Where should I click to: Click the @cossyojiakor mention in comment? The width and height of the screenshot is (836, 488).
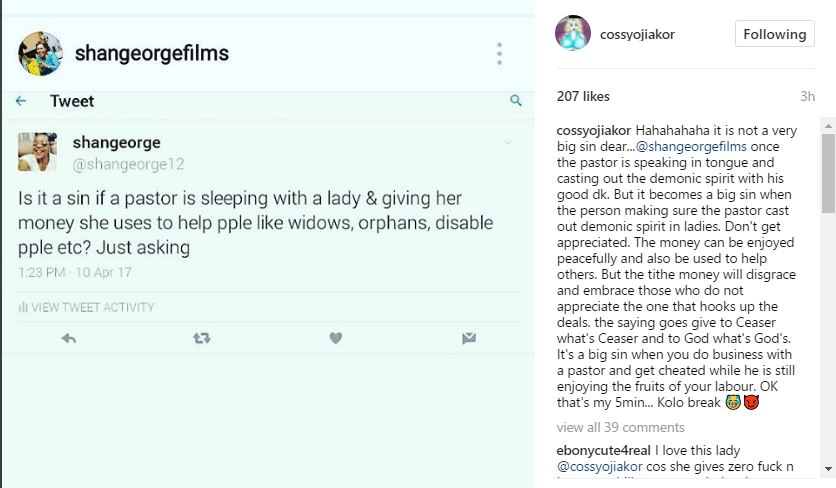pyautogui.click(x=600, y=466)
